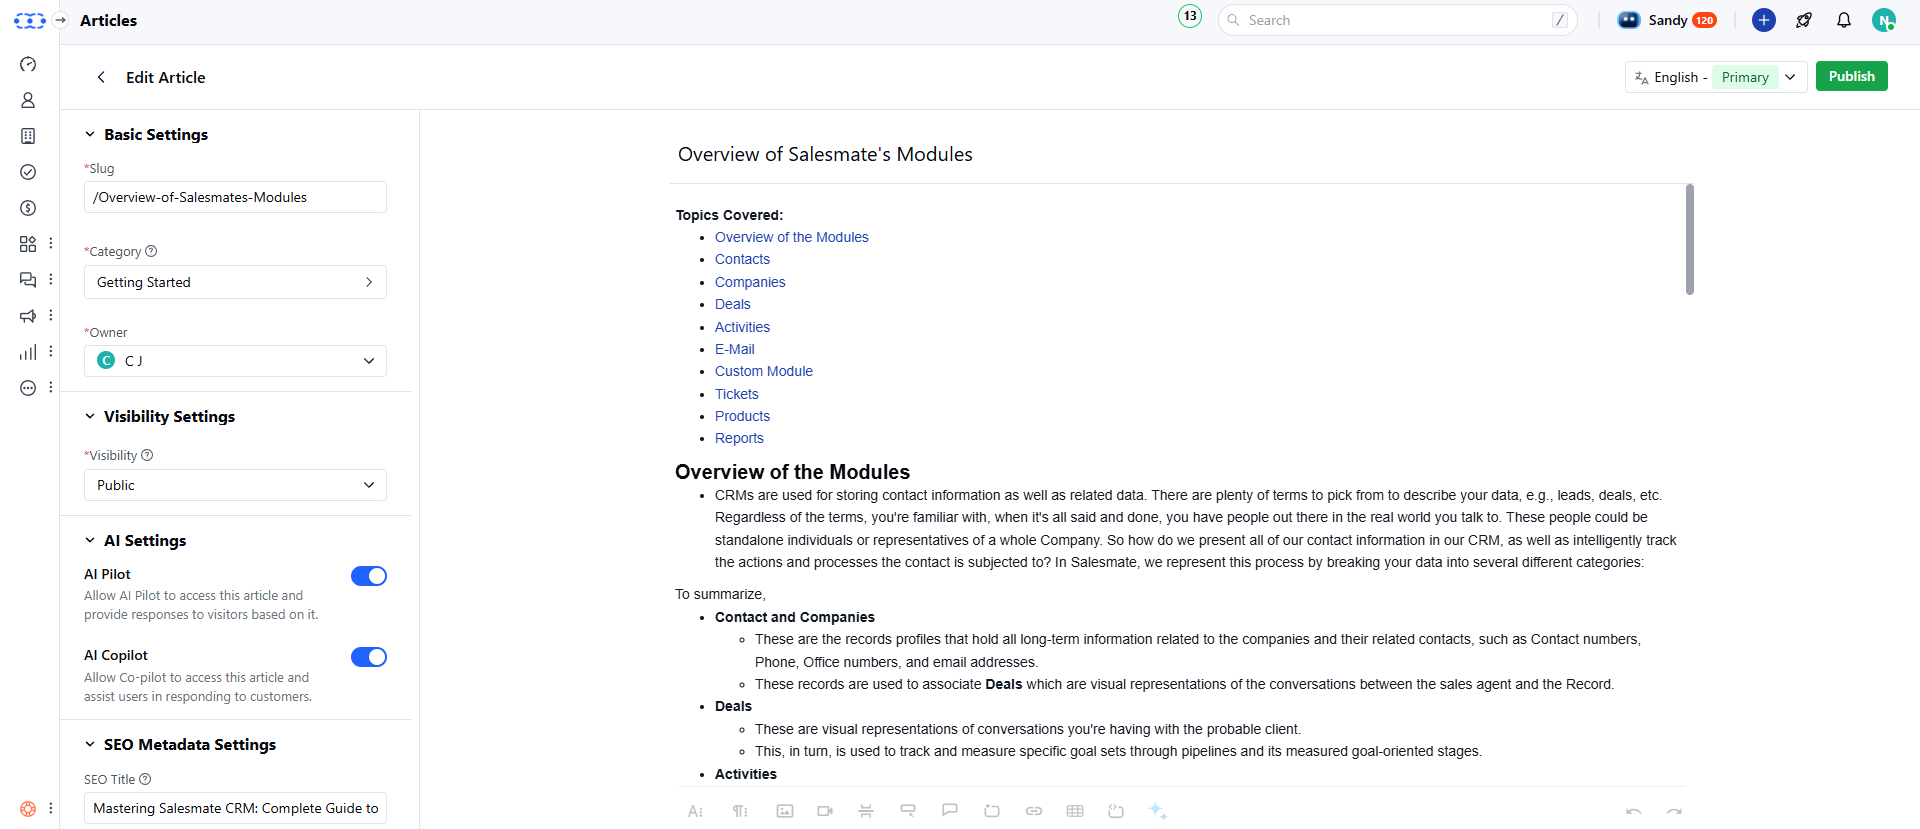Screen dimensions: 1920x829
Task: Insert code snippet using editor toolbar icon
Action: click(x=1116, y=811)
